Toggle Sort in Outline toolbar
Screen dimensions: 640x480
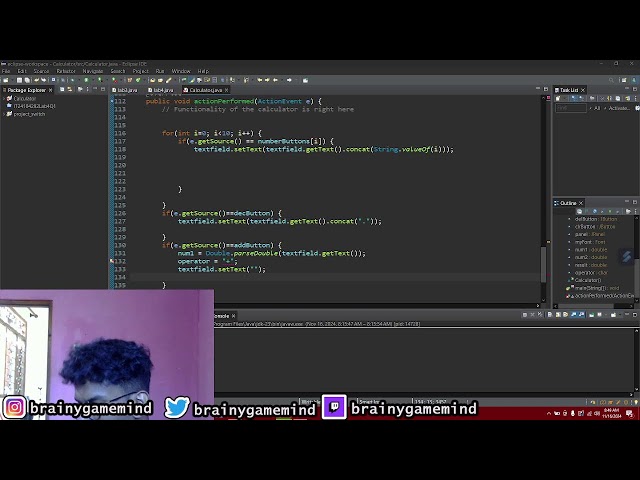click(x=587, y=211)
